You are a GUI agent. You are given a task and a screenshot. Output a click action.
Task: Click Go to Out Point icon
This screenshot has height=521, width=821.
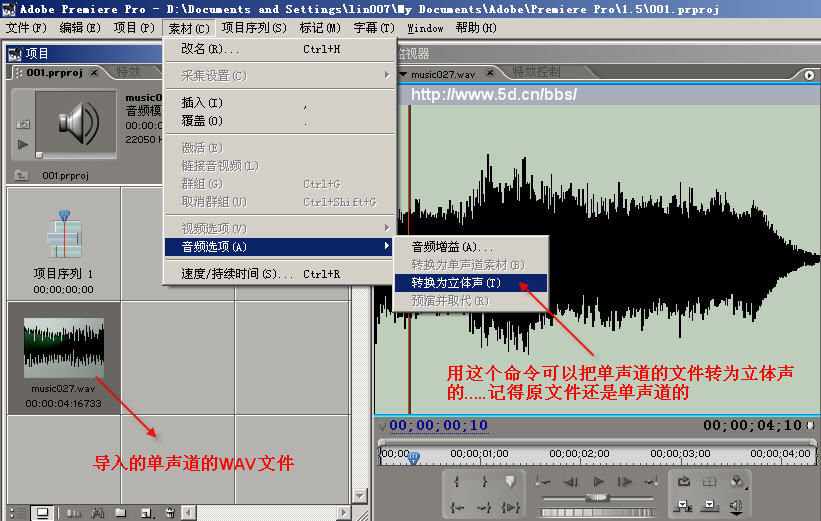484,506
